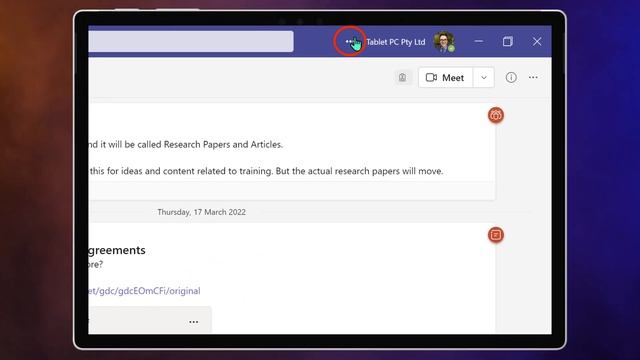This screenshot has height=360, width=640.
Task: Select the Thursday, 17 March 2022 date divider
Action: 202,212
